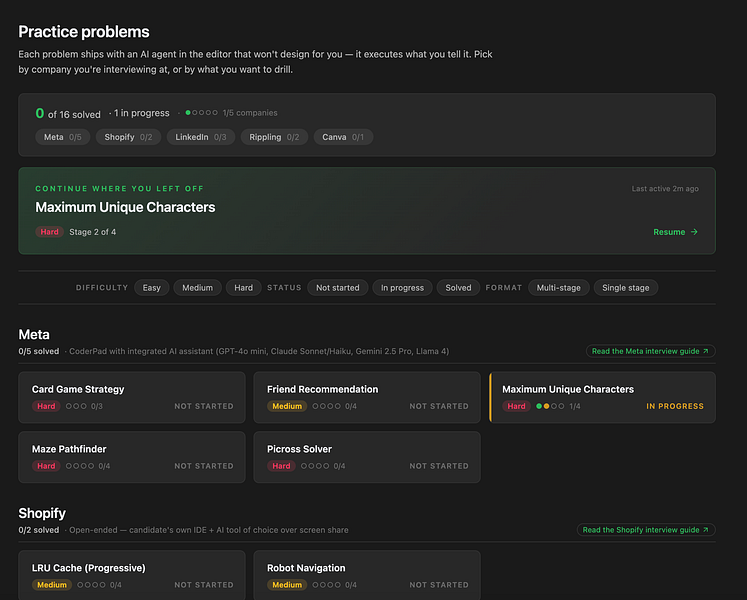Click the 'Stage 2 of 4' text
The height and width of the screenshot is (600, 747).
92,232
